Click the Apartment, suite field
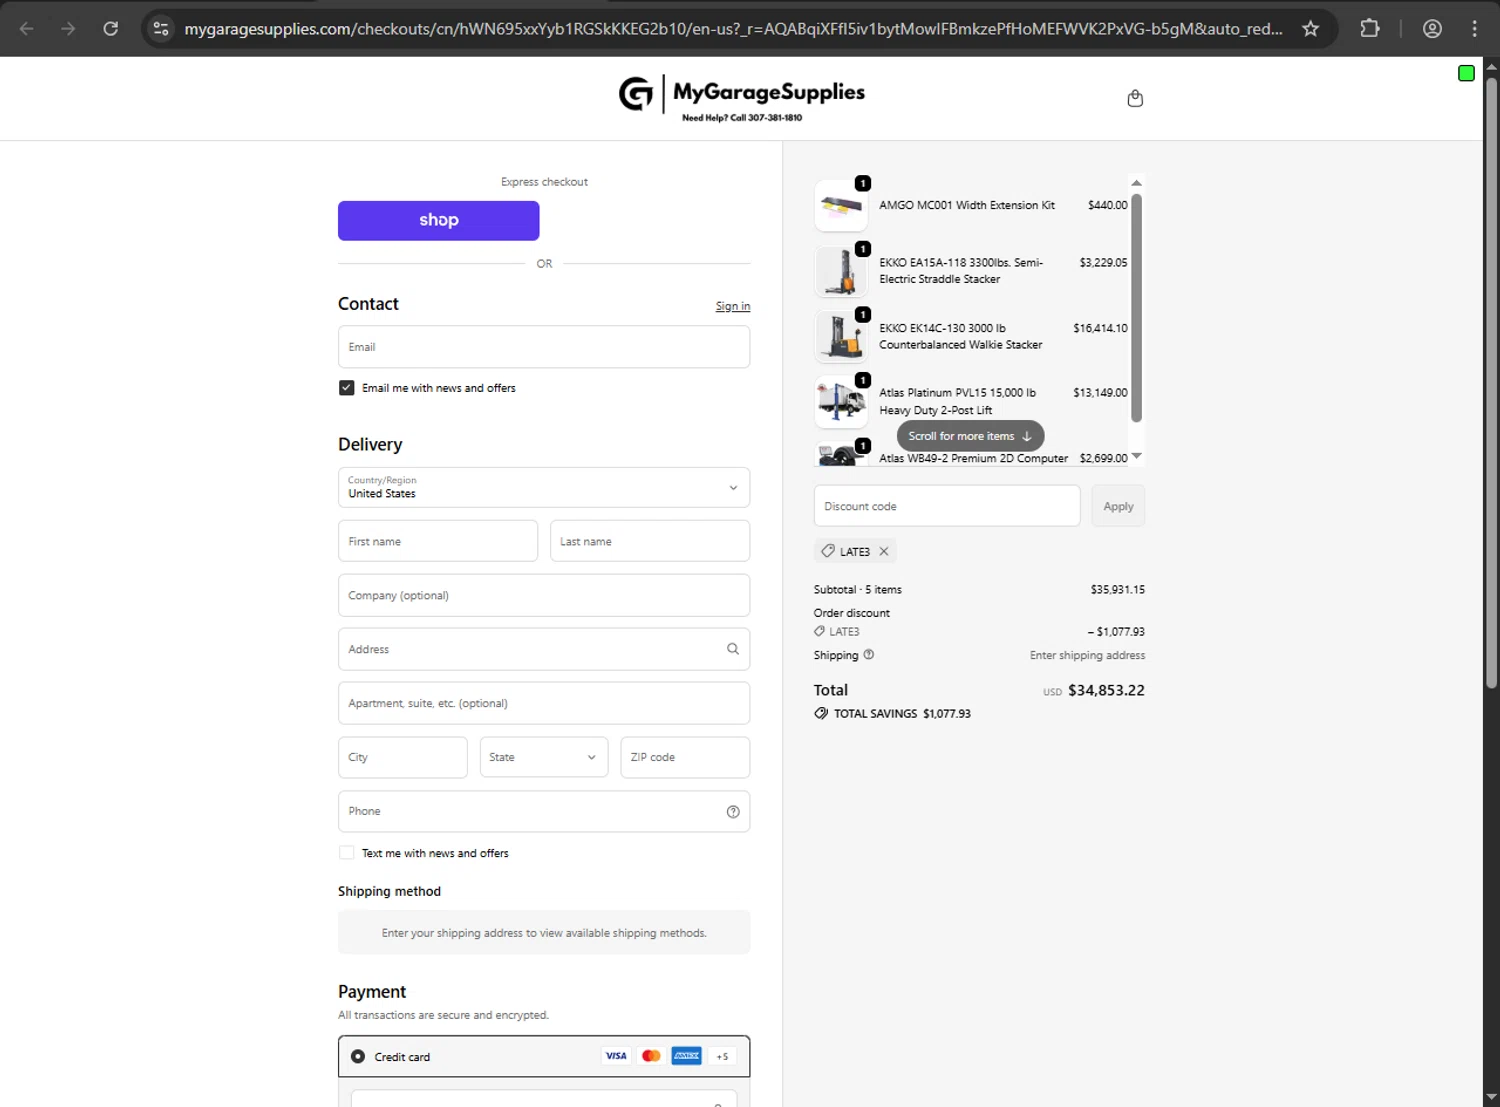Image resolution: width=1500 pixels, height=1107 pixels. [544, 703]
